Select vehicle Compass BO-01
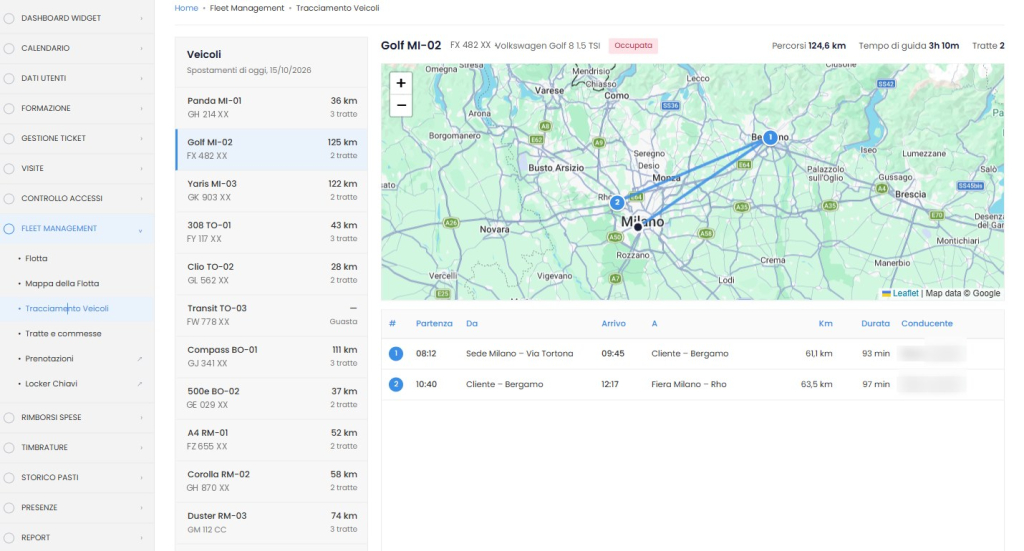This screenshot has width=1024, height=551. tap(272, 356)
